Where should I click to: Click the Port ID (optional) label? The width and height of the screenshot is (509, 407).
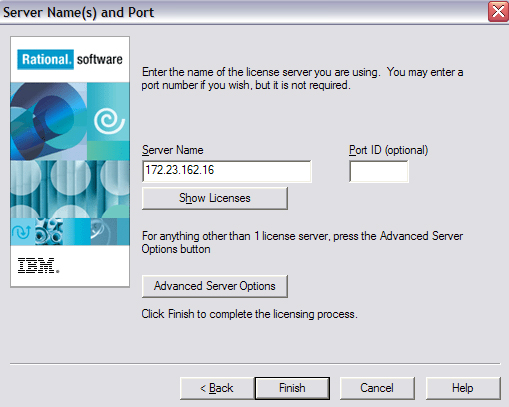coord(388,150)
